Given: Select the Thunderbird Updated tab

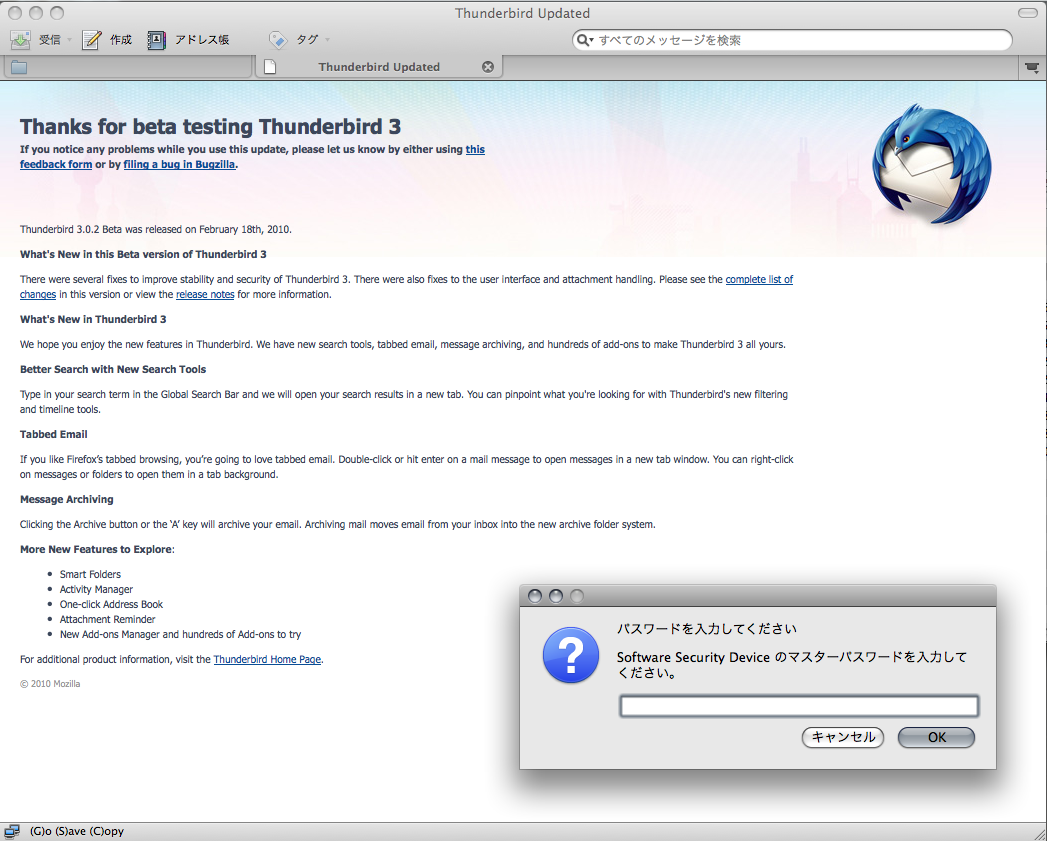Looking at the screenshot, I should click(x=379, y=67).
